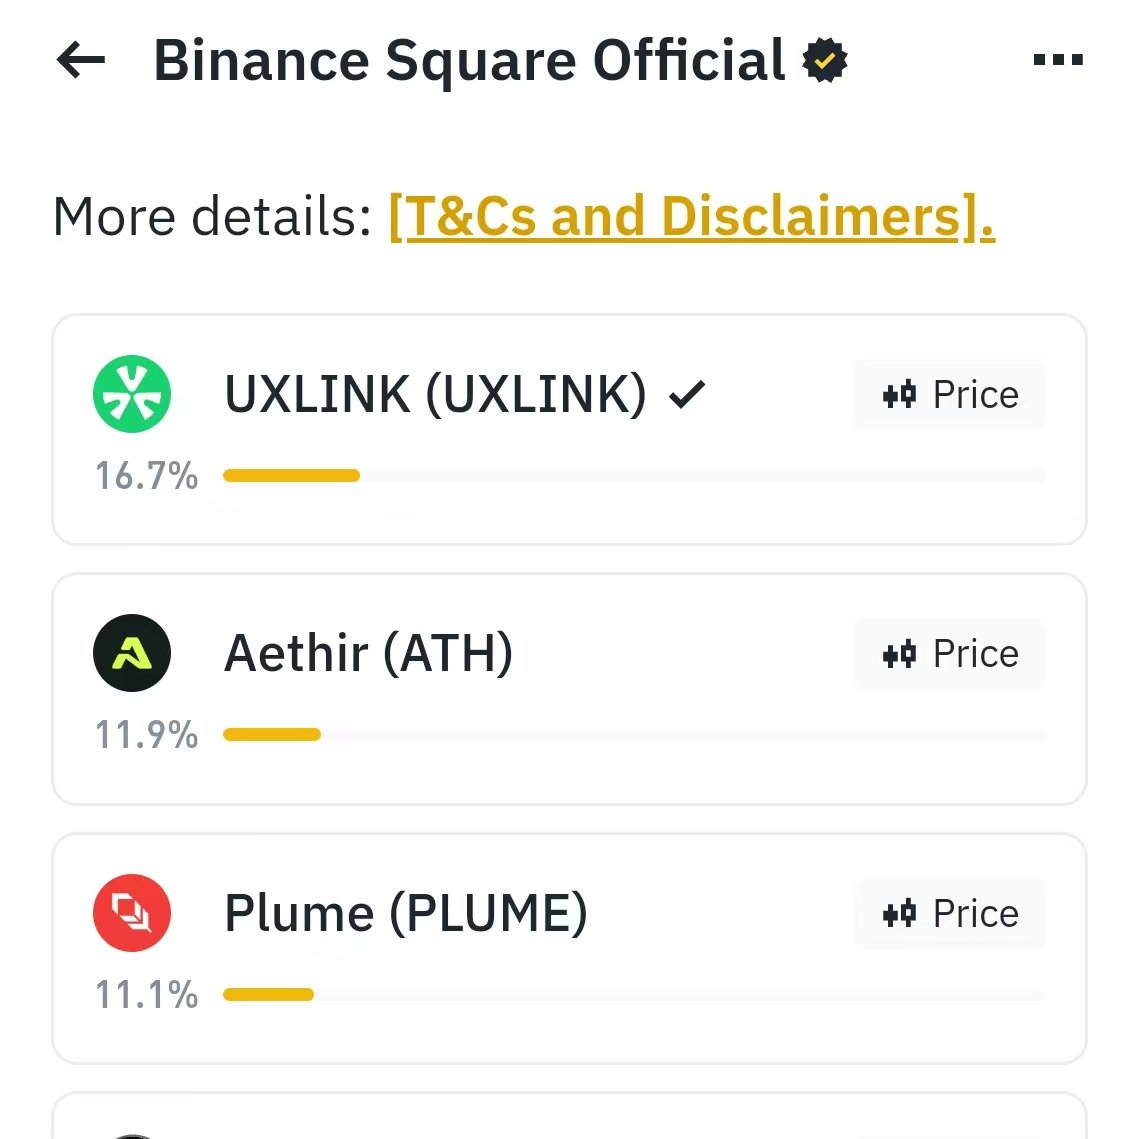1139x1139 pixels.
Task: Open the T&Cs and Disclaimers link
Action: (692, 216)
